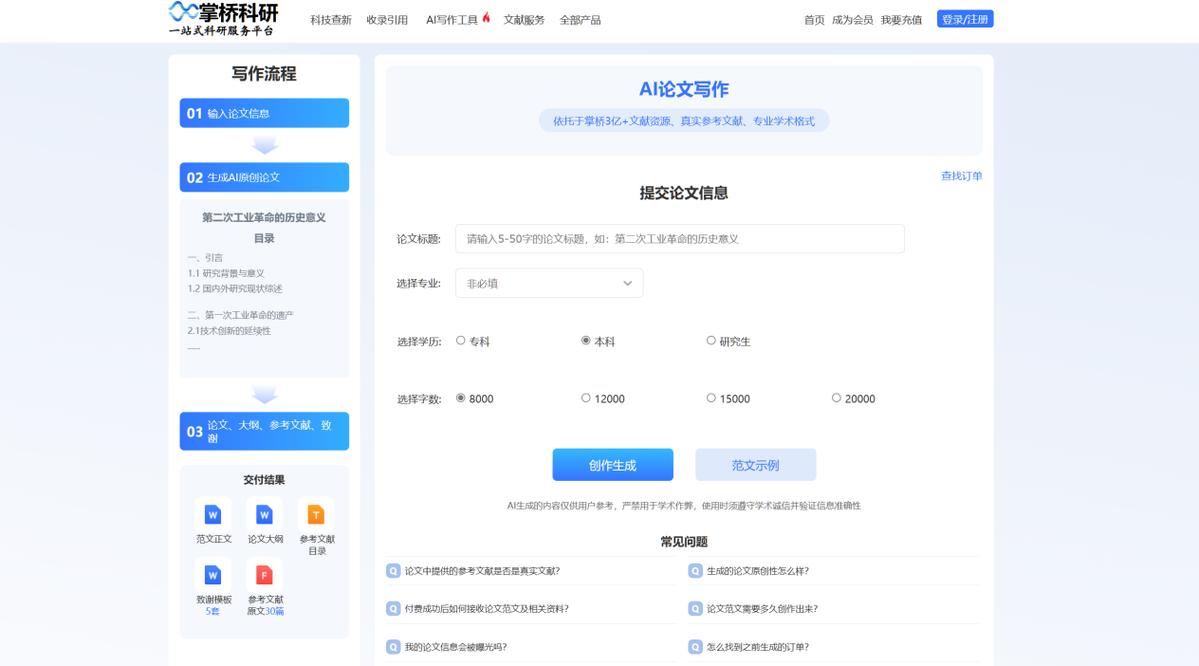Click the 登录/注册 button
The image size is (1199, 666).
click(964, 17)
